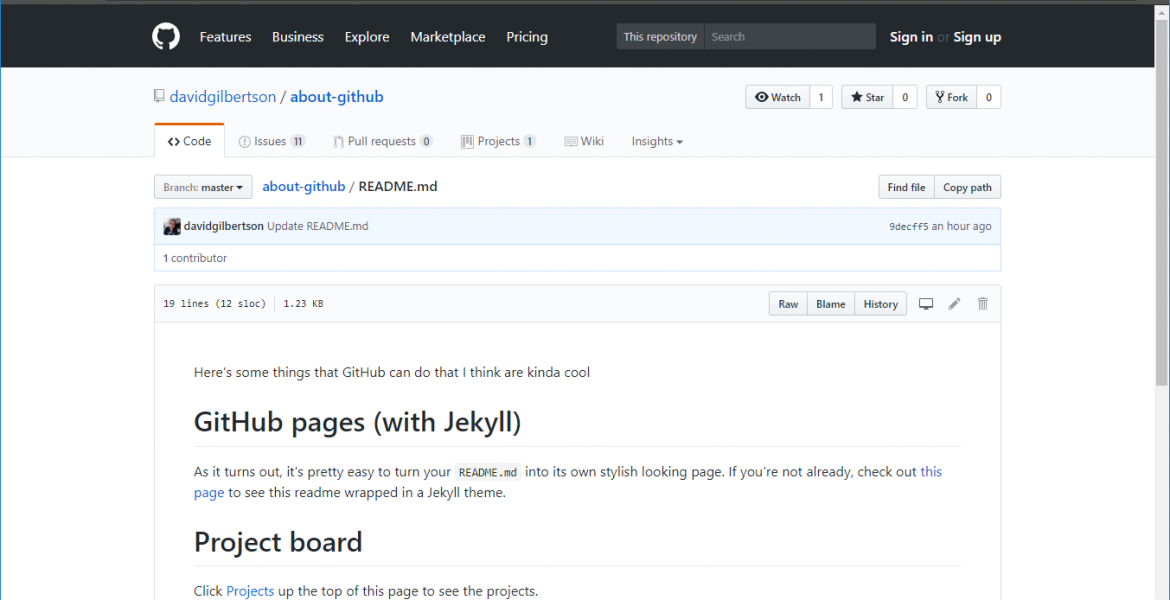Screen dimensions: 1170x600
Task: Switch to the Issues tab
Action: pos(272,141)
